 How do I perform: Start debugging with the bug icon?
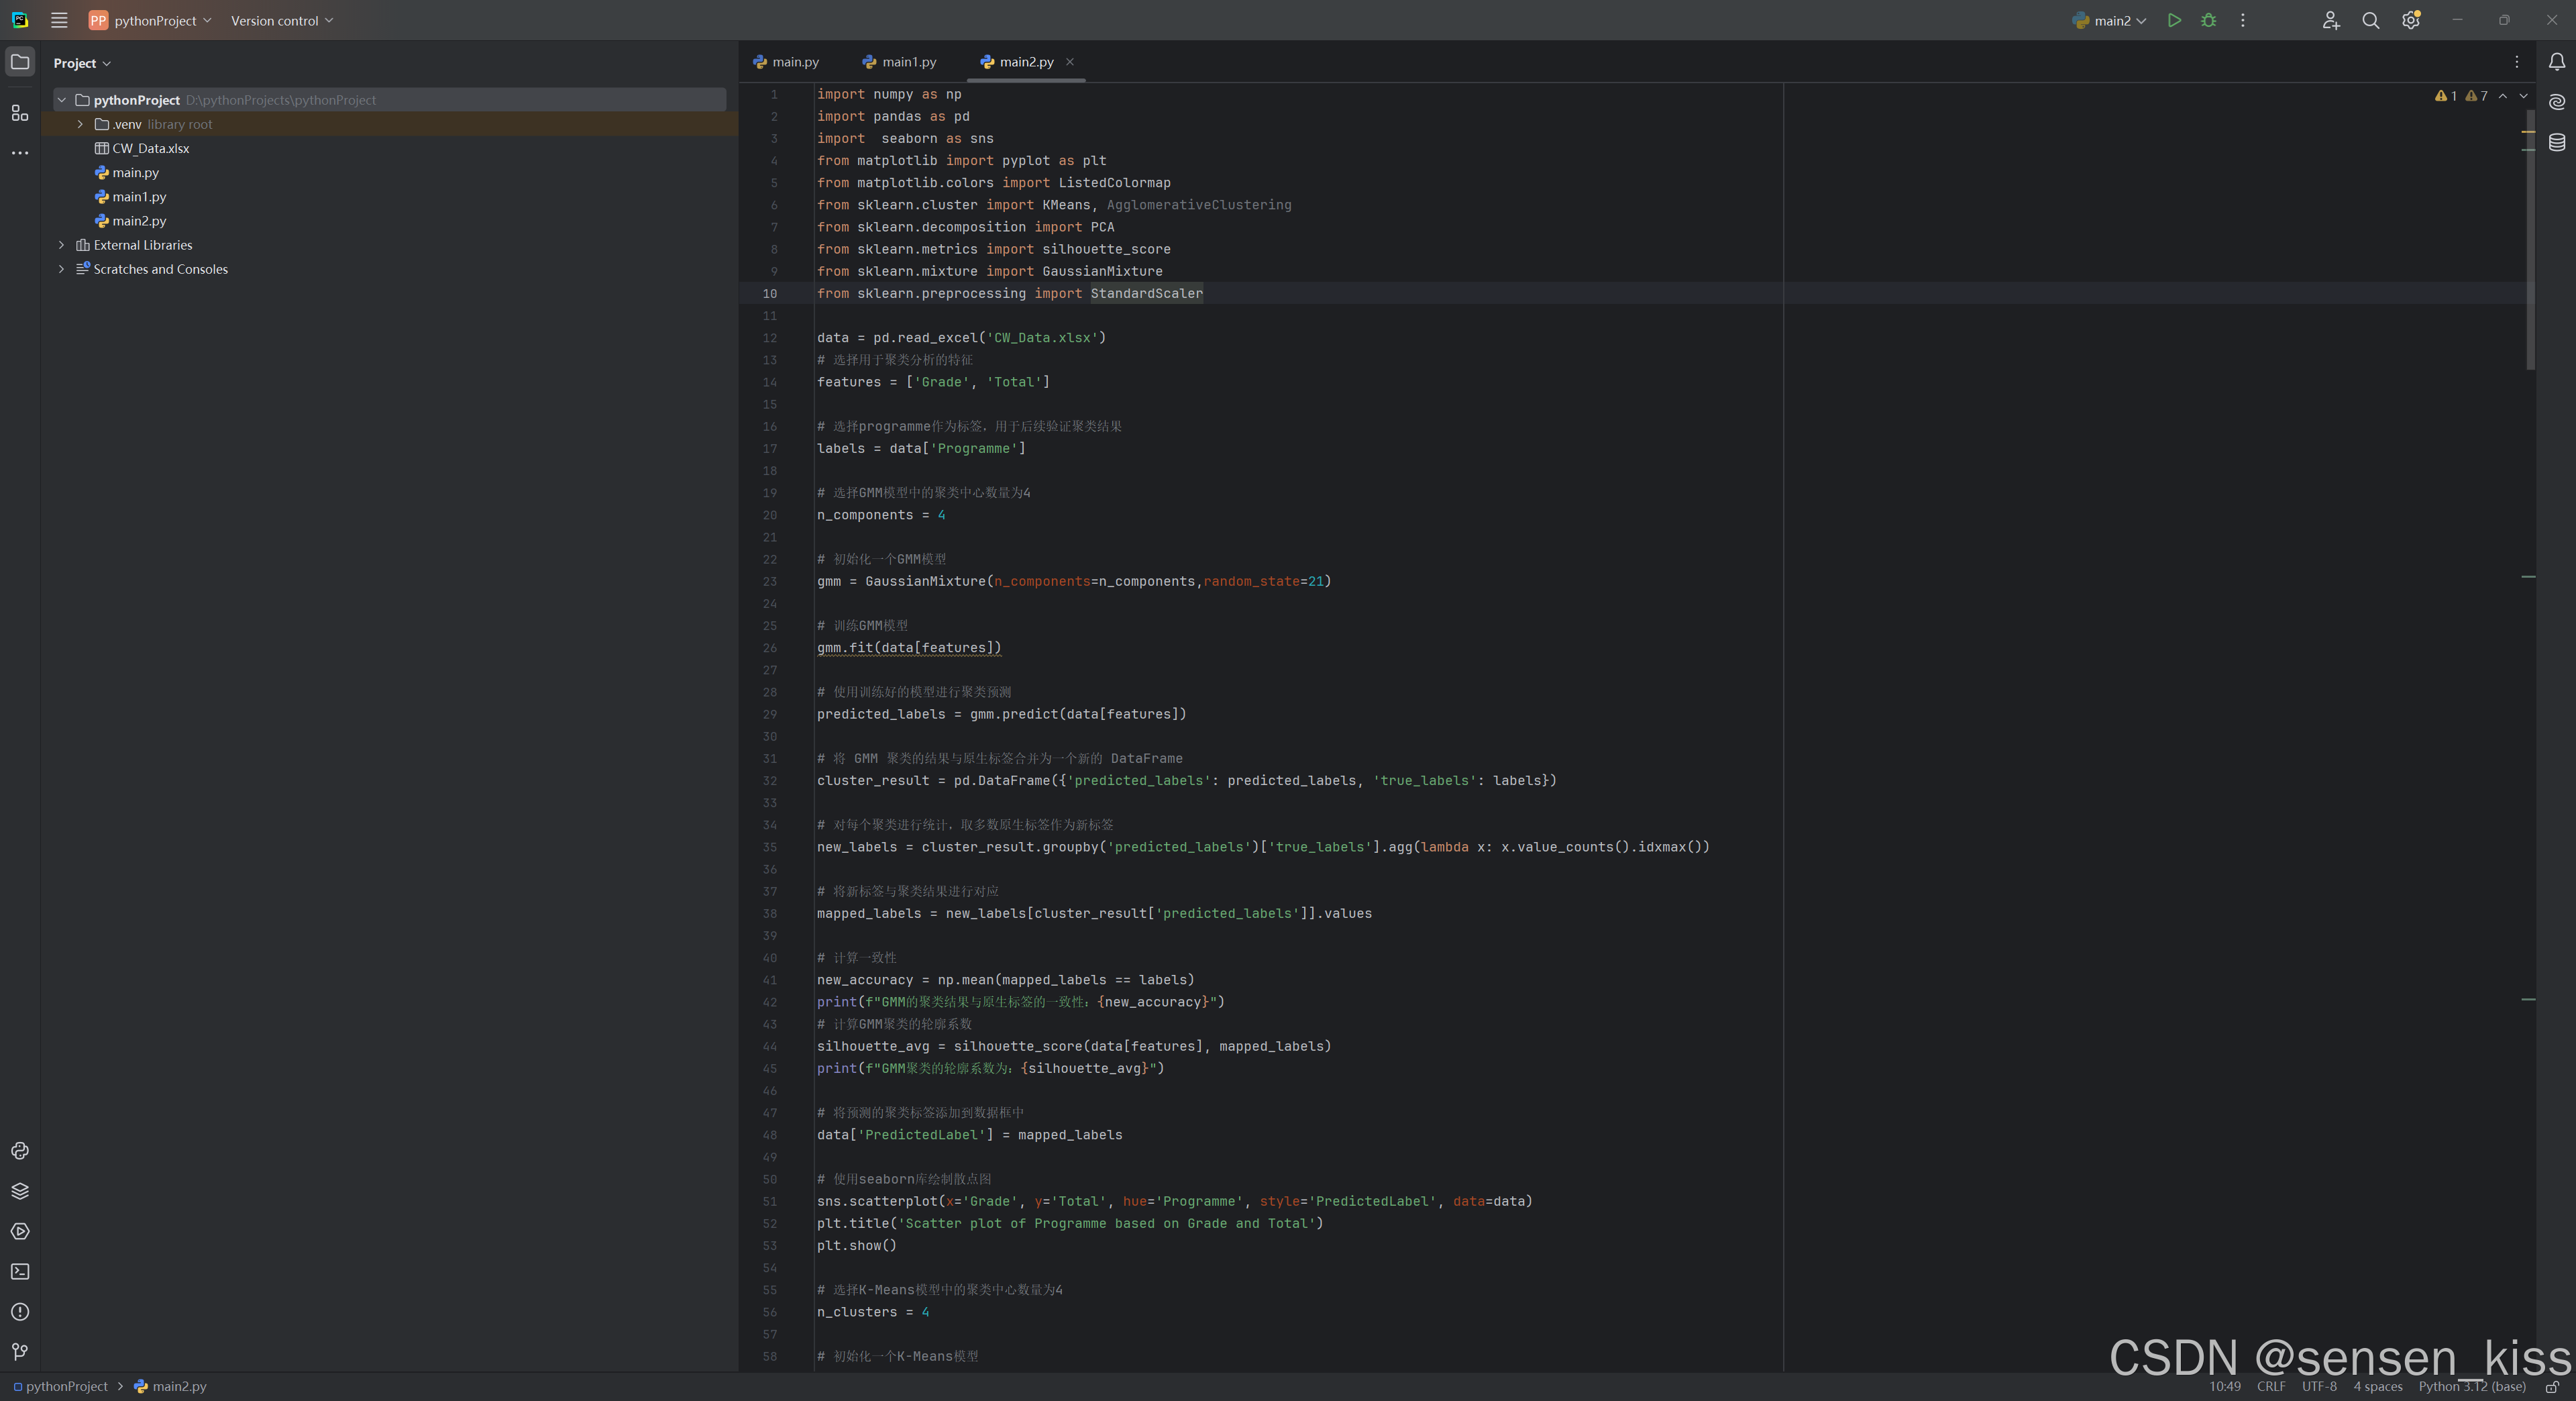2208,20
